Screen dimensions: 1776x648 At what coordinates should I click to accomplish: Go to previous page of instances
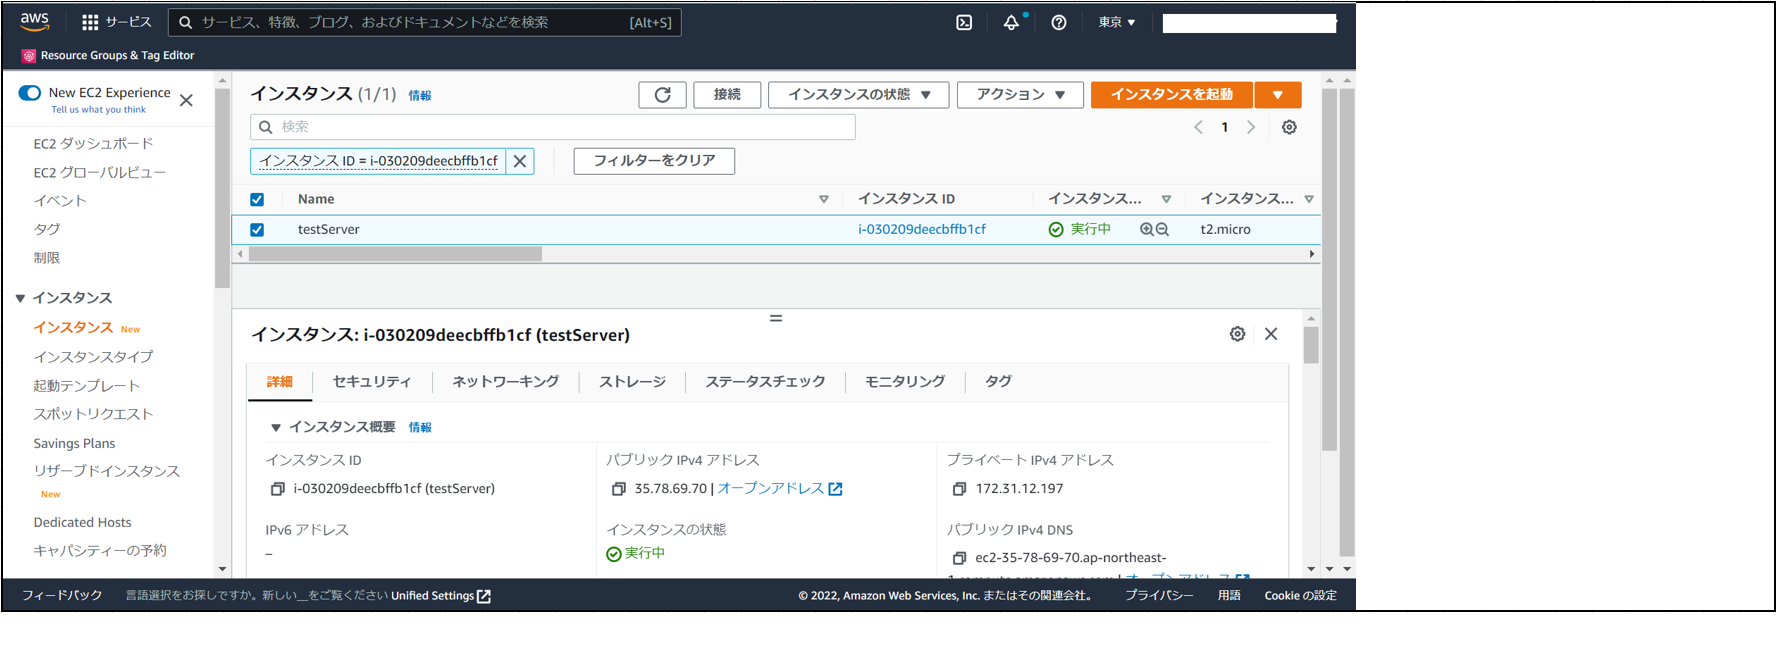point(1198,127)
